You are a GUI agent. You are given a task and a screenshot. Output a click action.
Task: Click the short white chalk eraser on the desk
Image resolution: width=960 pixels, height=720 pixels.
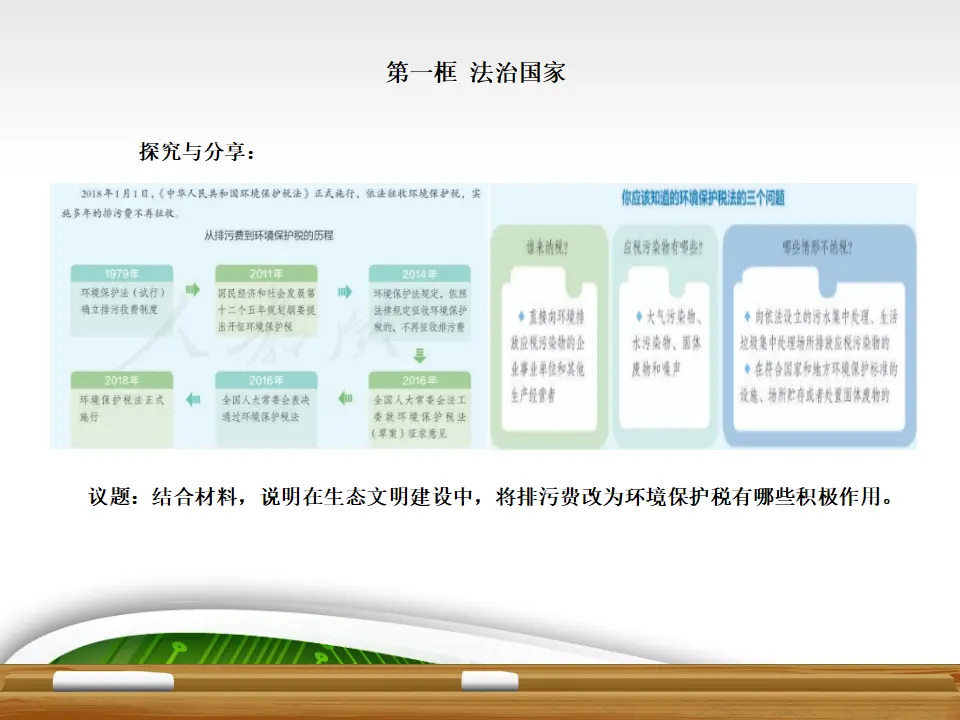click(490, 680)
